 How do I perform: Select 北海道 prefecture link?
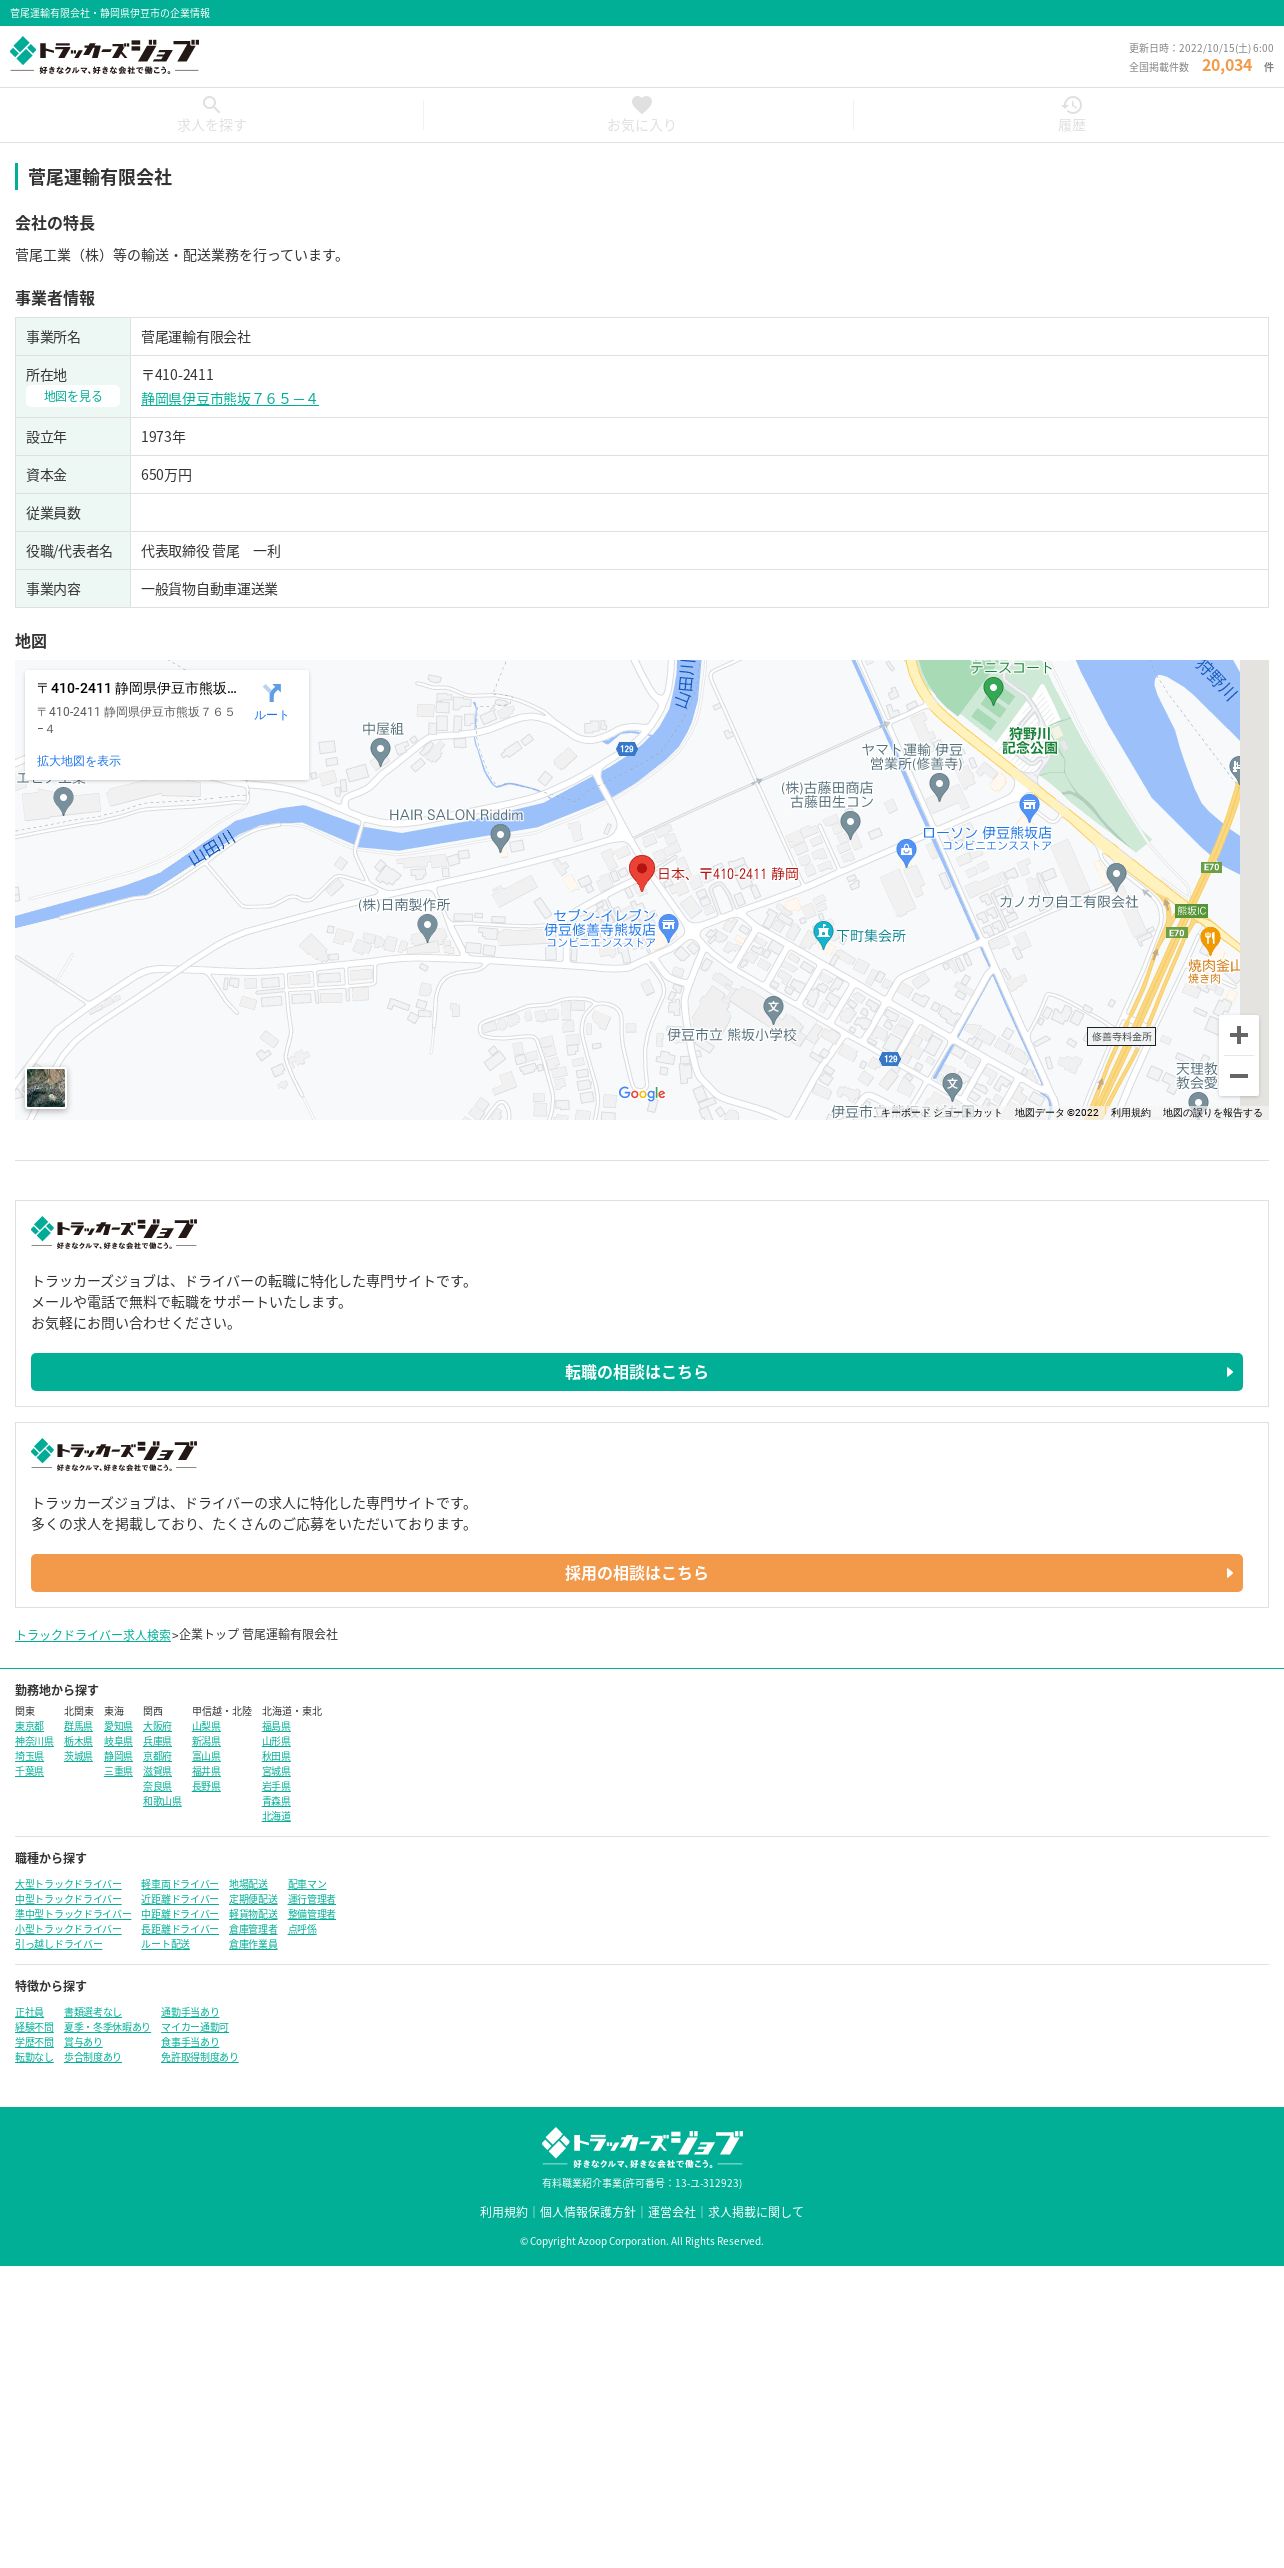point(276,1817)
